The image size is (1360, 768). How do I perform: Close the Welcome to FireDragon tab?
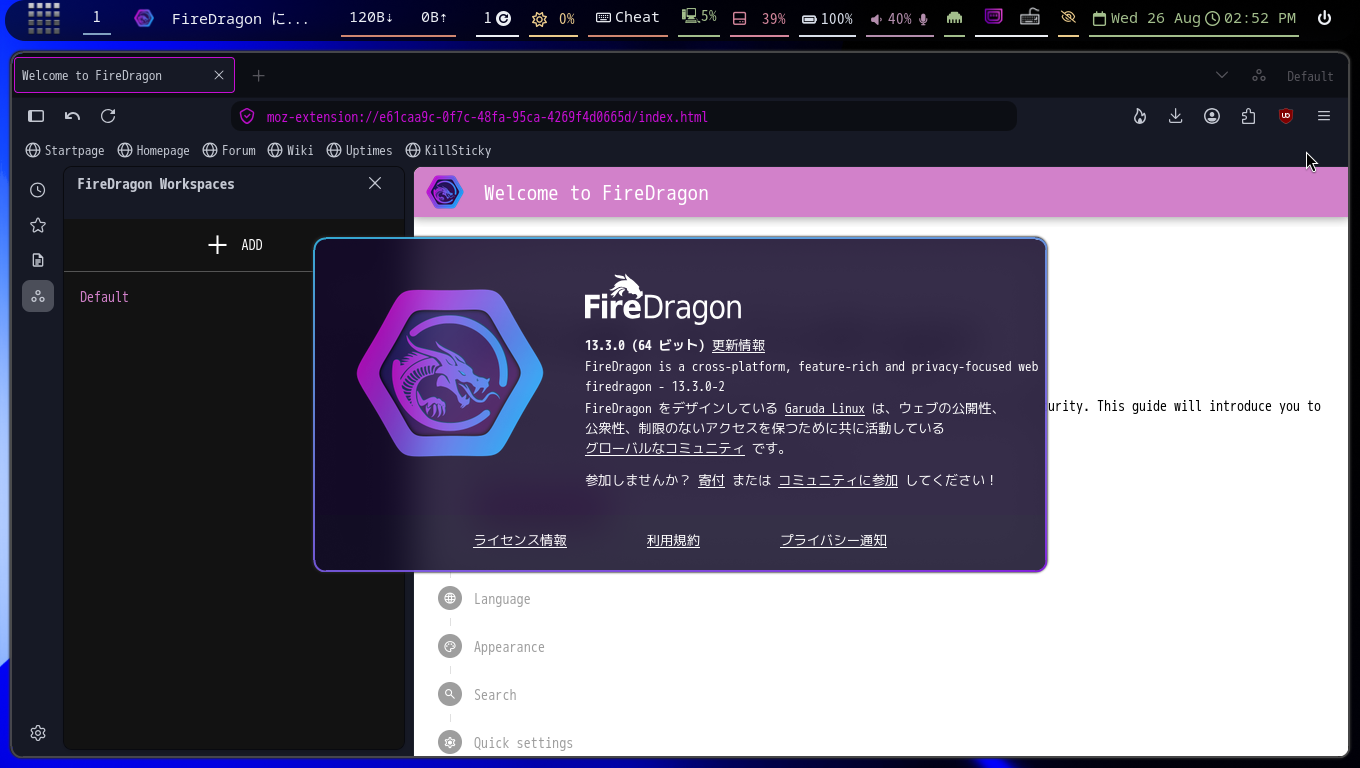219,75
